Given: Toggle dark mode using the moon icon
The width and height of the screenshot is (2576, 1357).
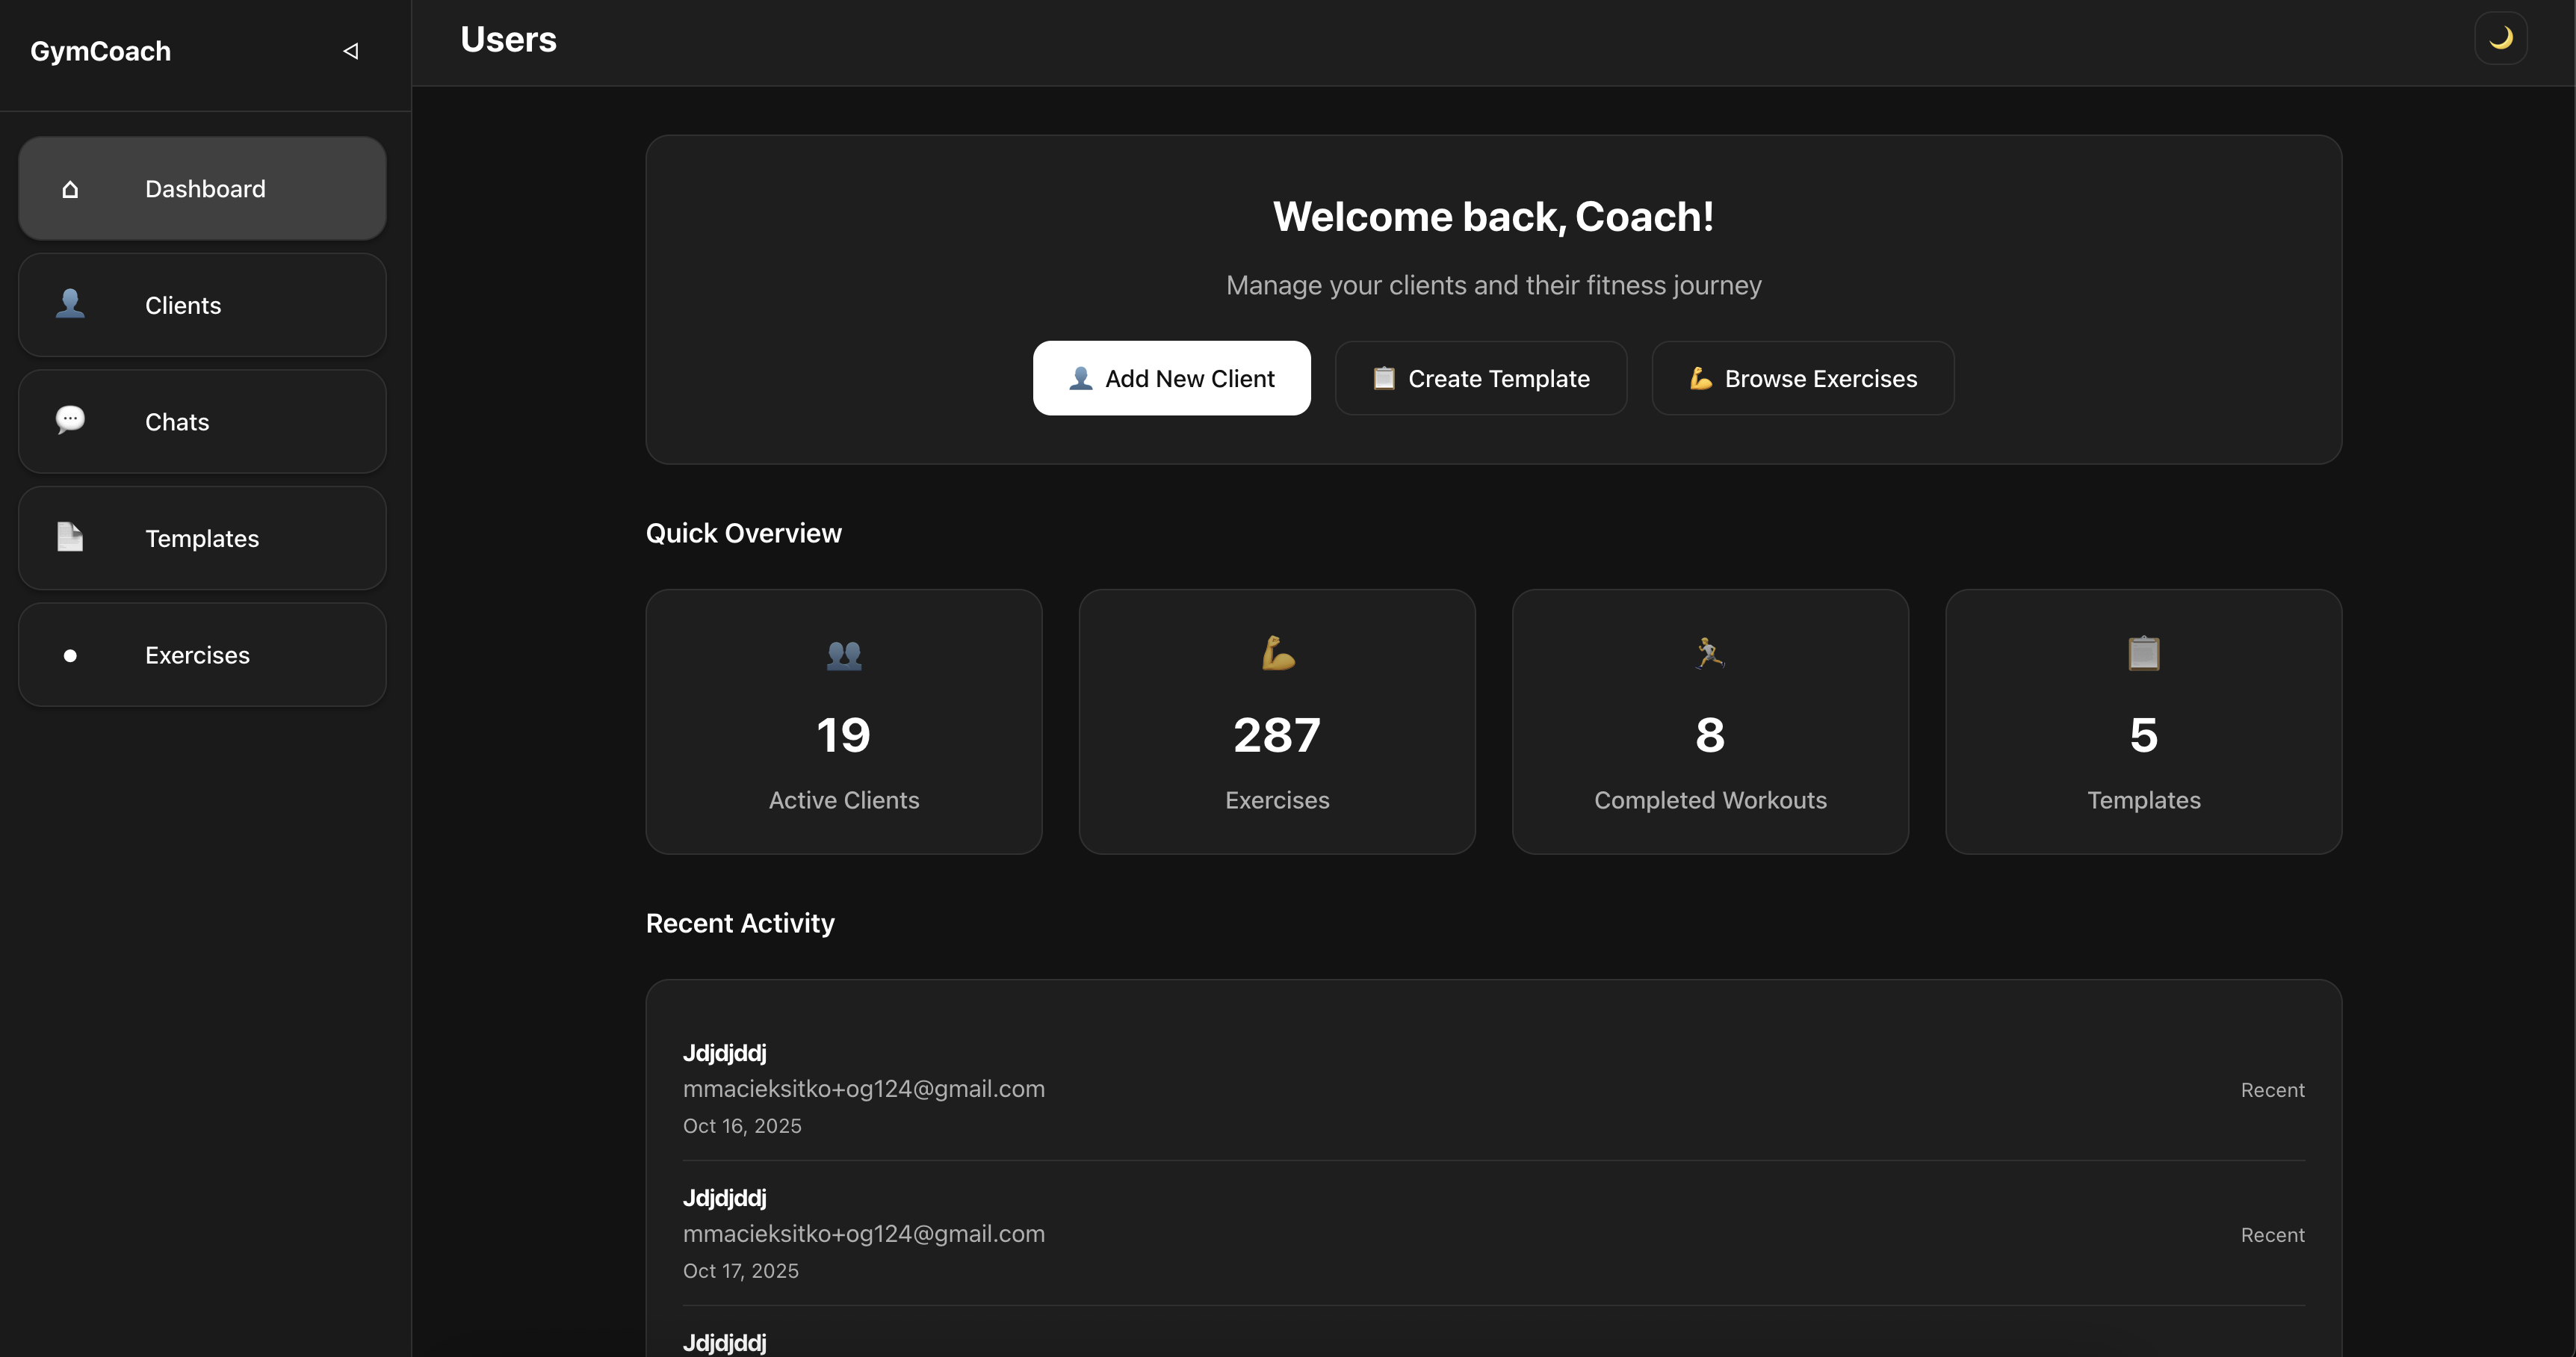Looking at the screenshot, I should tap(2500, 38).
